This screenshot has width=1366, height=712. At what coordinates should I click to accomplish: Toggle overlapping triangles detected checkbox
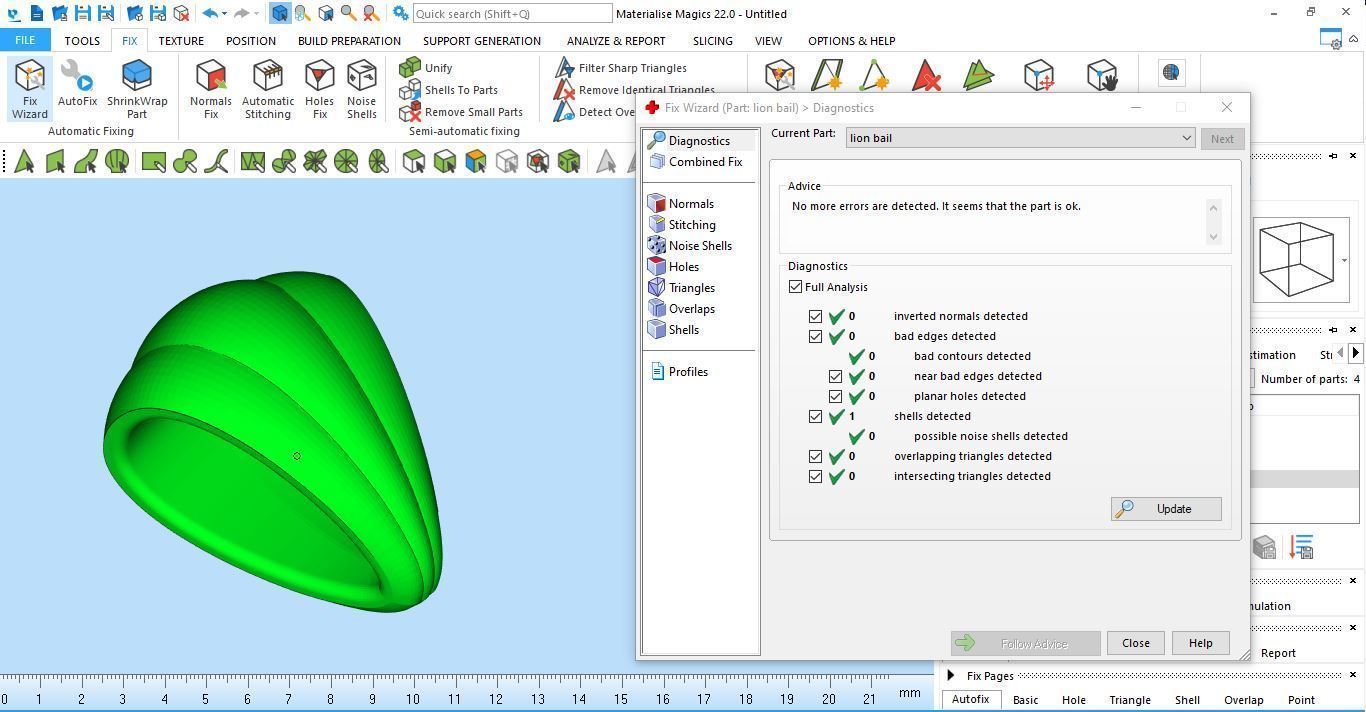pos(816,456)
